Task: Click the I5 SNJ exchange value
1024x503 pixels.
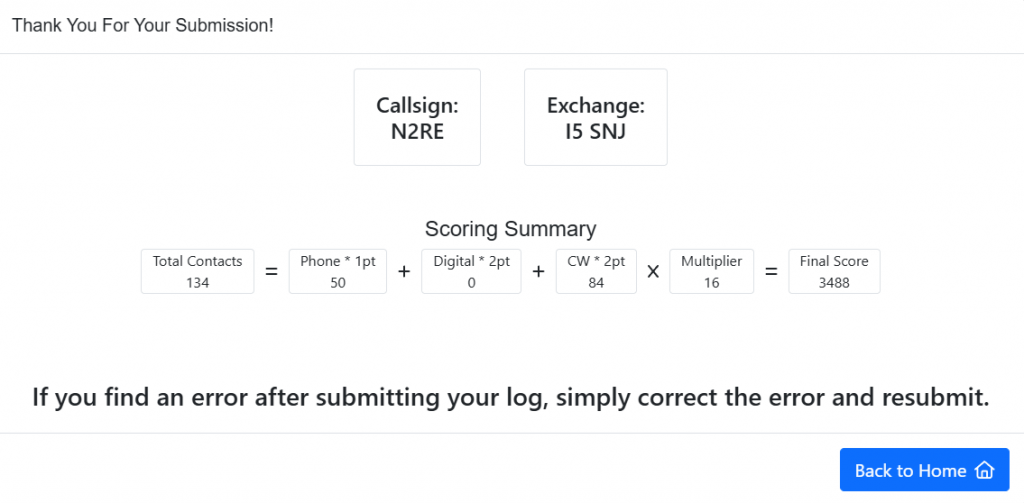Action: pyautogui.click(x=595, y=130)
